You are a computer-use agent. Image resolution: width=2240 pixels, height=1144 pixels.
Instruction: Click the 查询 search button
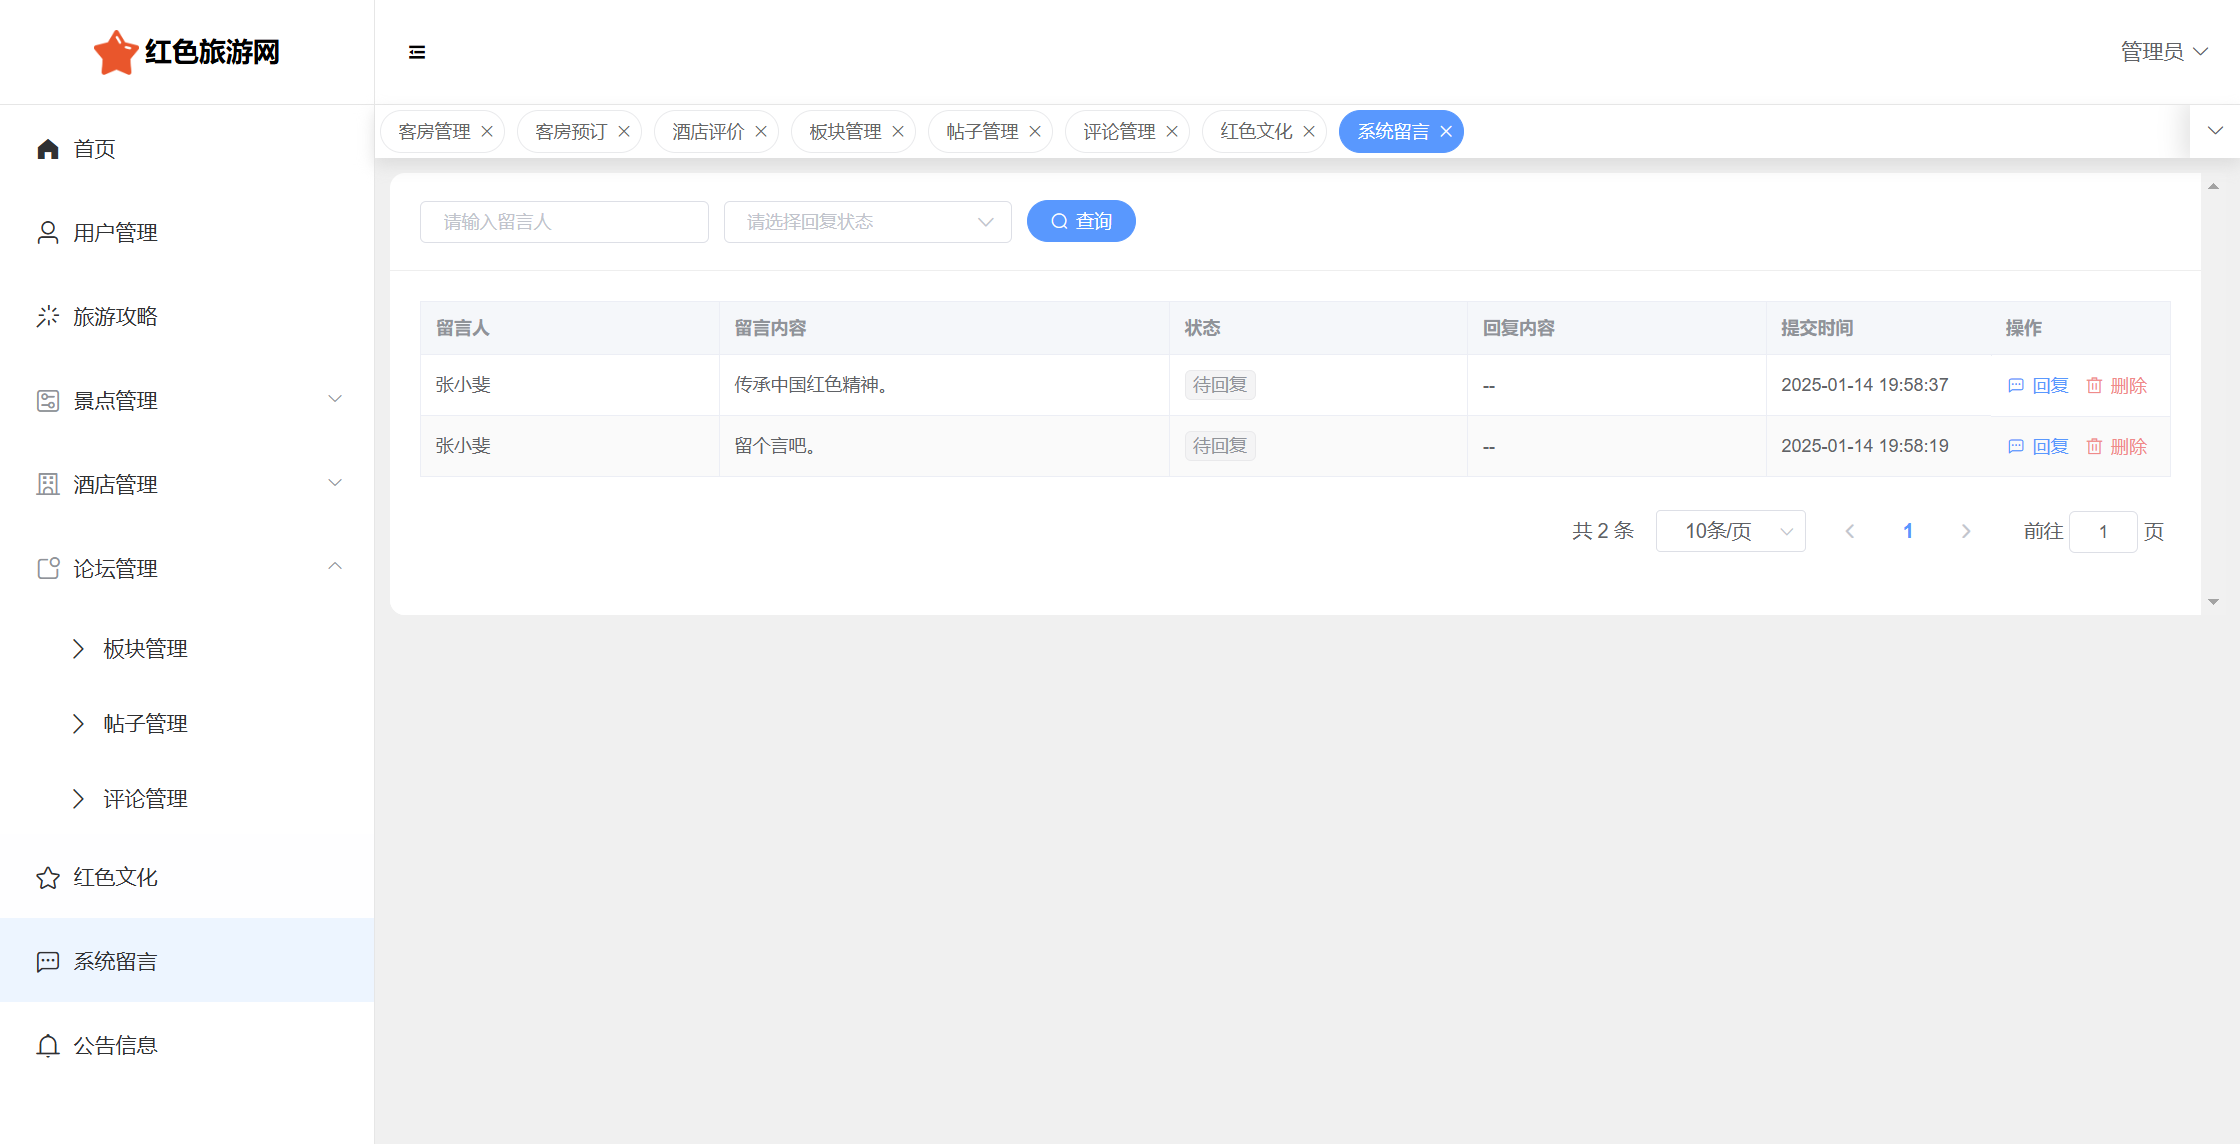tap(1081, 221)
